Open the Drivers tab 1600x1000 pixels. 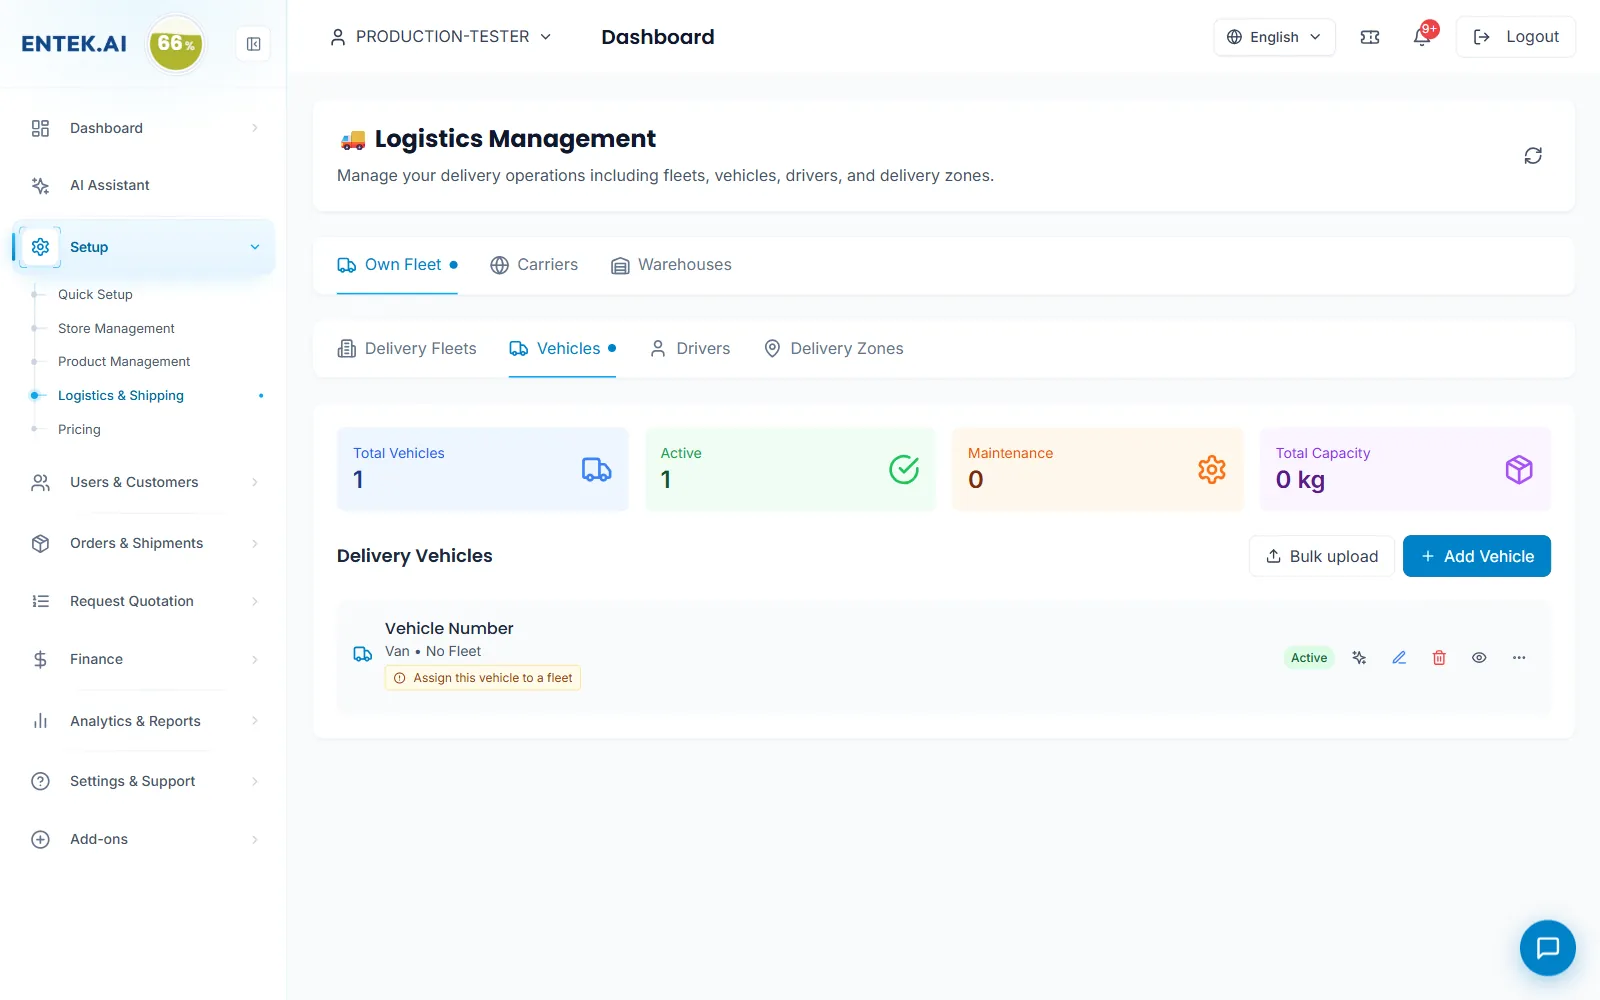pos(690,349)
